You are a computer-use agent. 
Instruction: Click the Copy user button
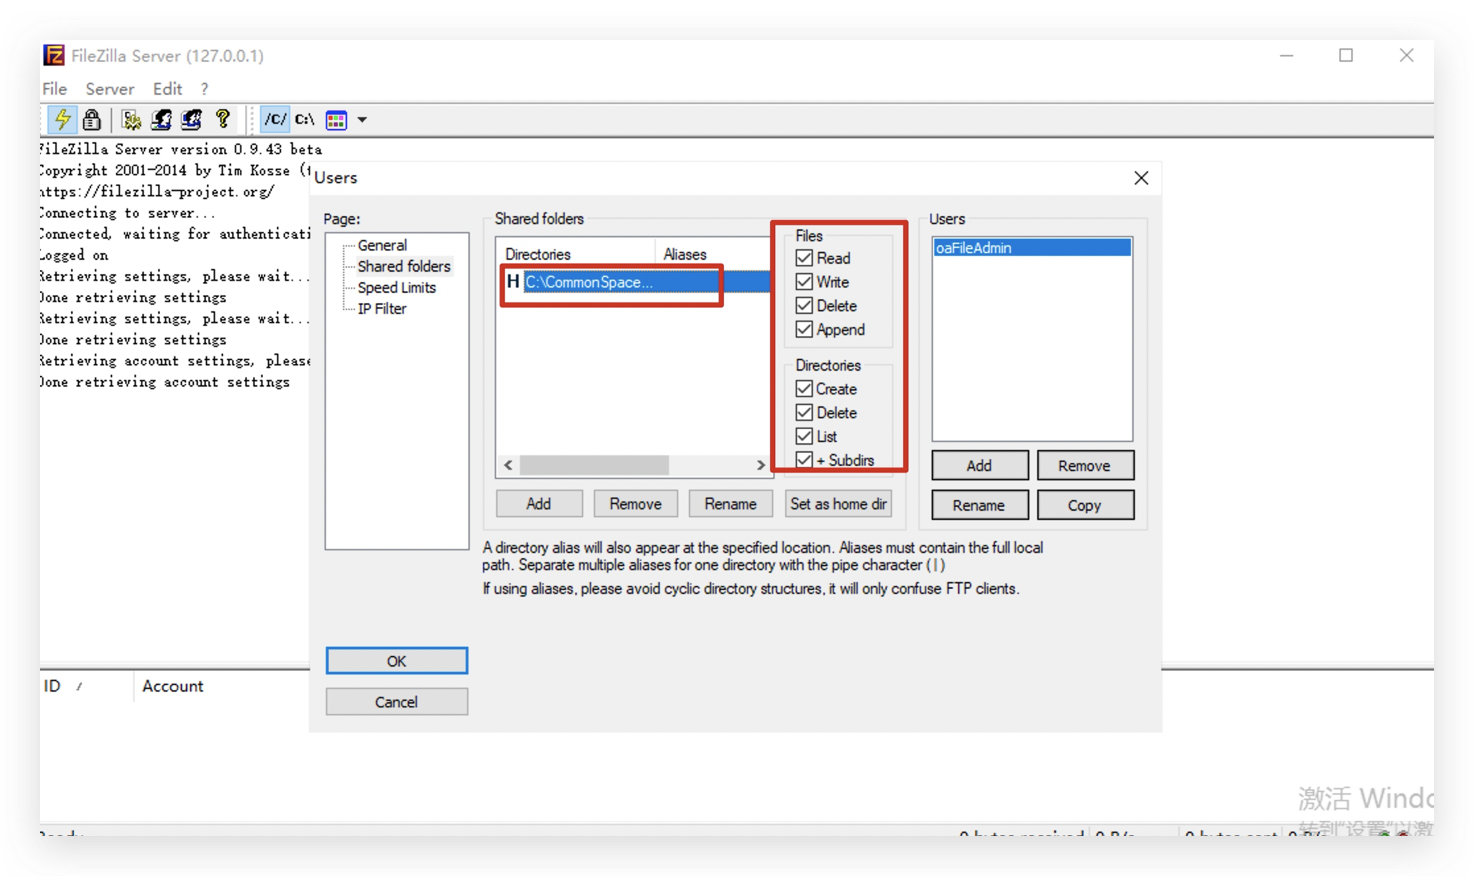point(1085,504)
